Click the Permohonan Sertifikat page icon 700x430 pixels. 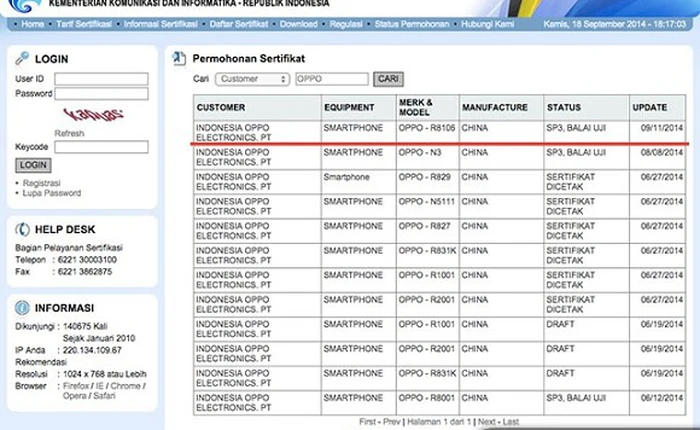[x=179, y=58]
